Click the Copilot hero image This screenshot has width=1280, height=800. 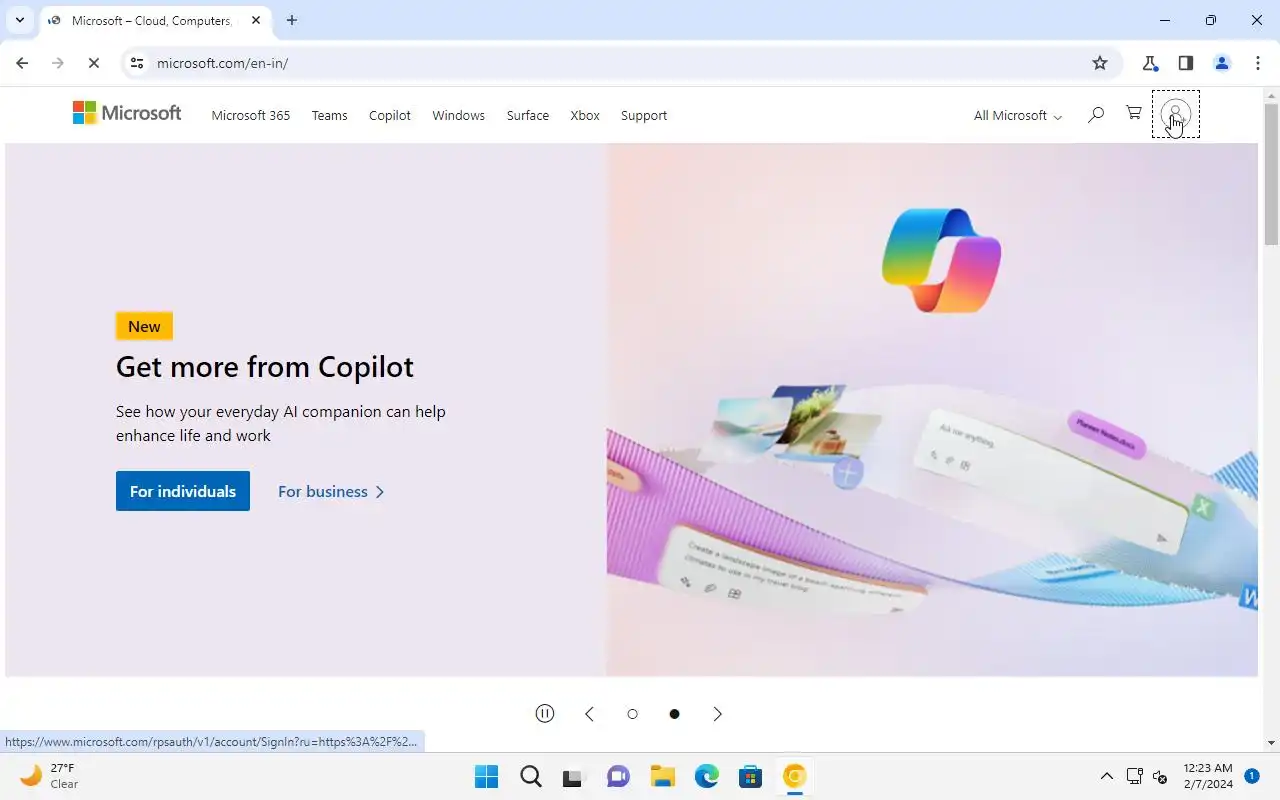pos(932,410)
